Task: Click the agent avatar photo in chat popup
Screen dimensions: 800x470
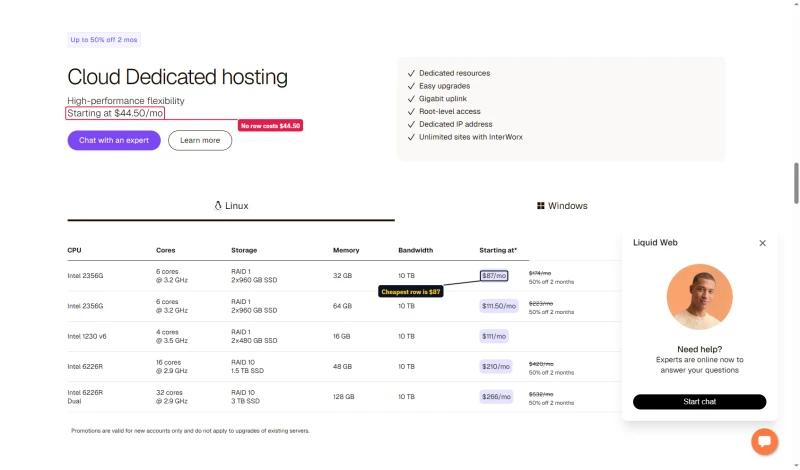Action: (x=699, y=296)
